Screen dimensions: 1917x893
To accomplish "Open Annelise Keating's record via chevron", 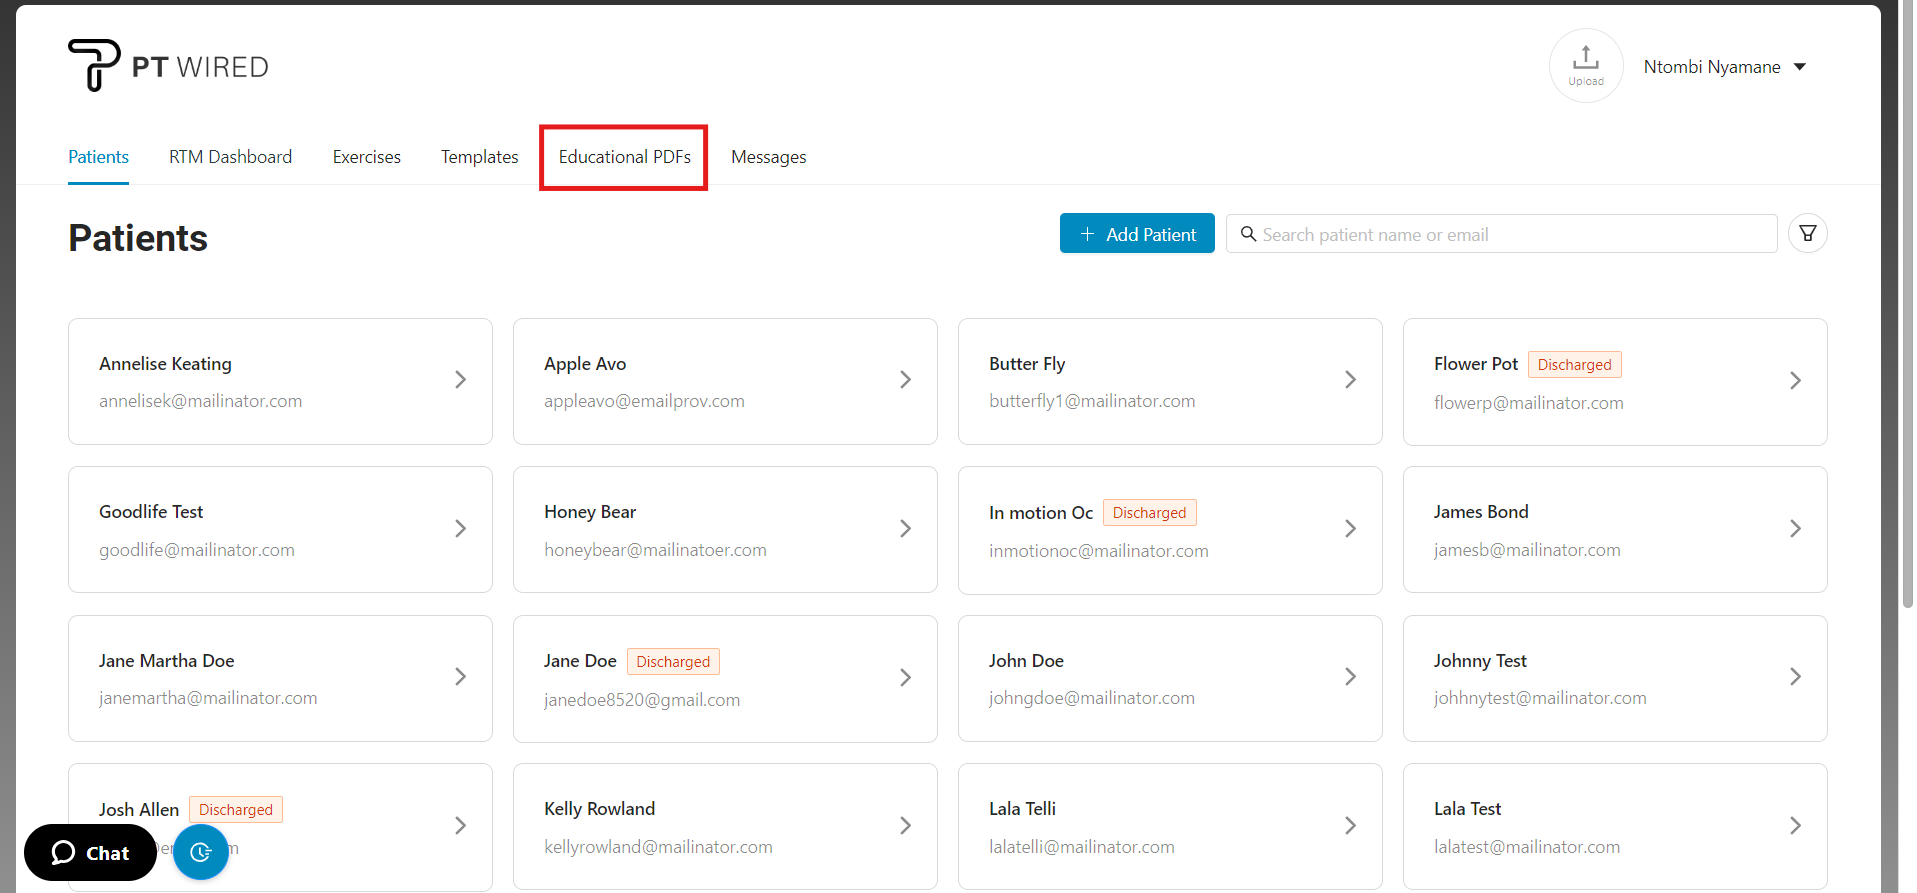I will point(460,380).
